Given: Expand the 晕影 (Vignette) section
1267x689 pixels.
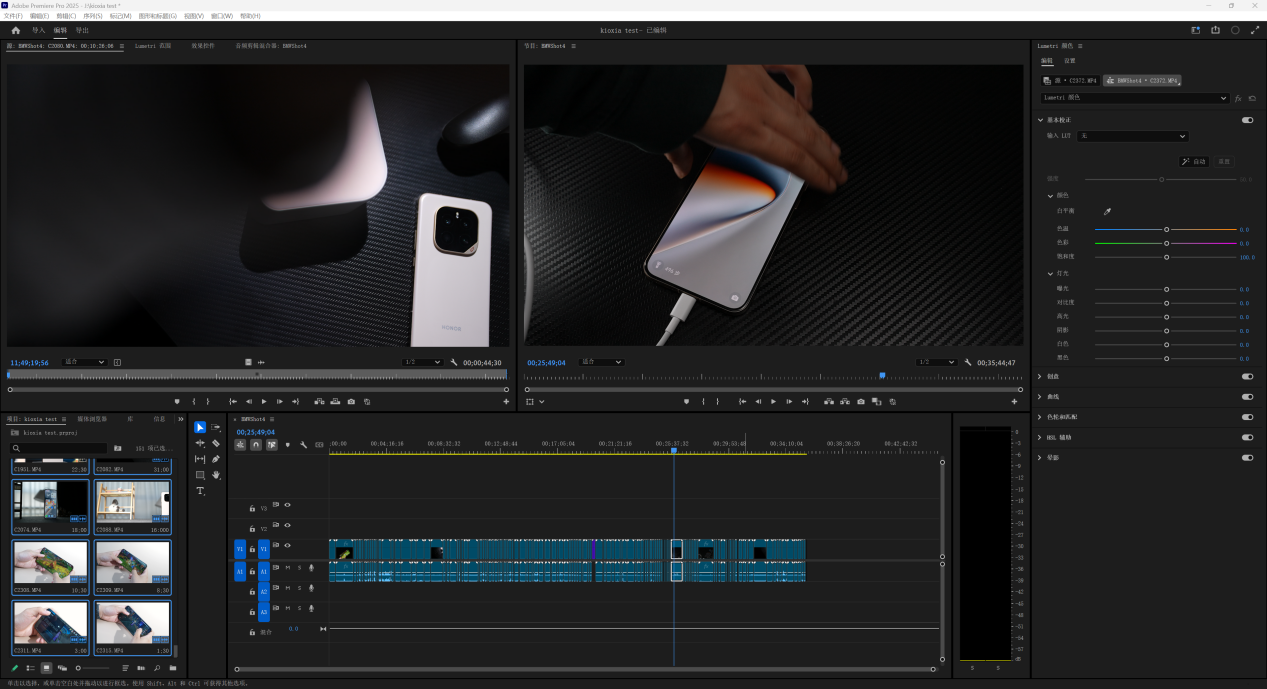Looking at the screenshot, I should (x=1040, y=458).
